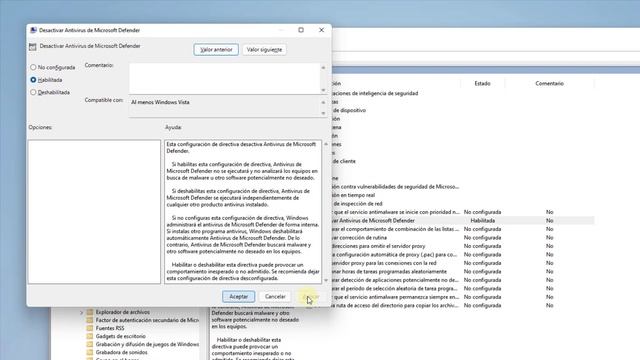Viewport: 640px width, 360px height.
Task: Select the No configurada radio button
Action: point(33,67)
